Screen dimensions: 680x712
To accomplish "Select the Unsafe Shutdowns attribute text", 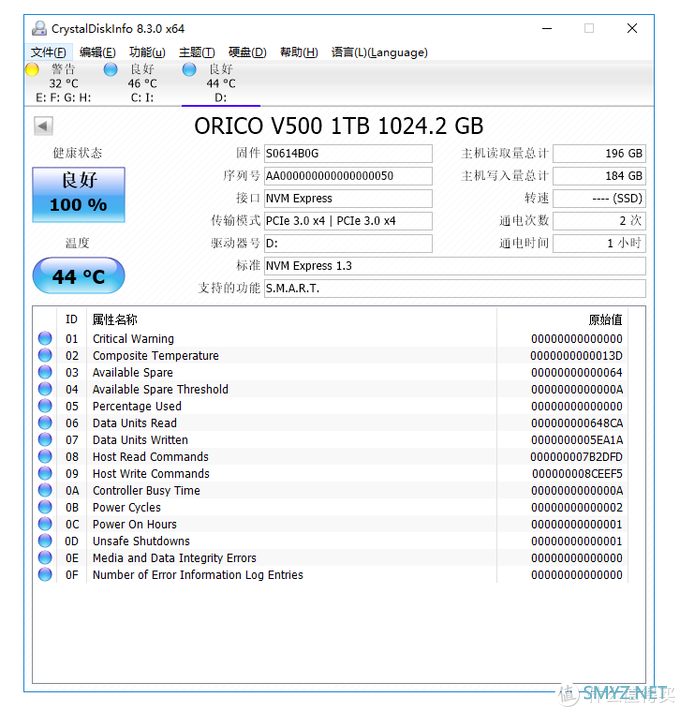I will [141, 541].
